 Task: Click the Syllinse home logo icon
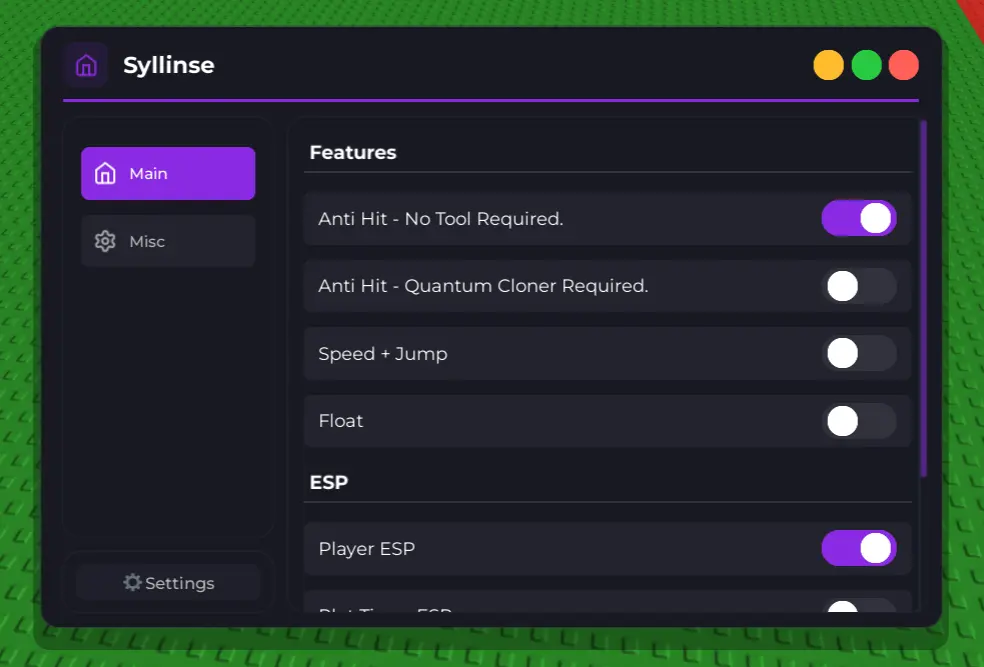pyautogui.click(x=86, y=66)
